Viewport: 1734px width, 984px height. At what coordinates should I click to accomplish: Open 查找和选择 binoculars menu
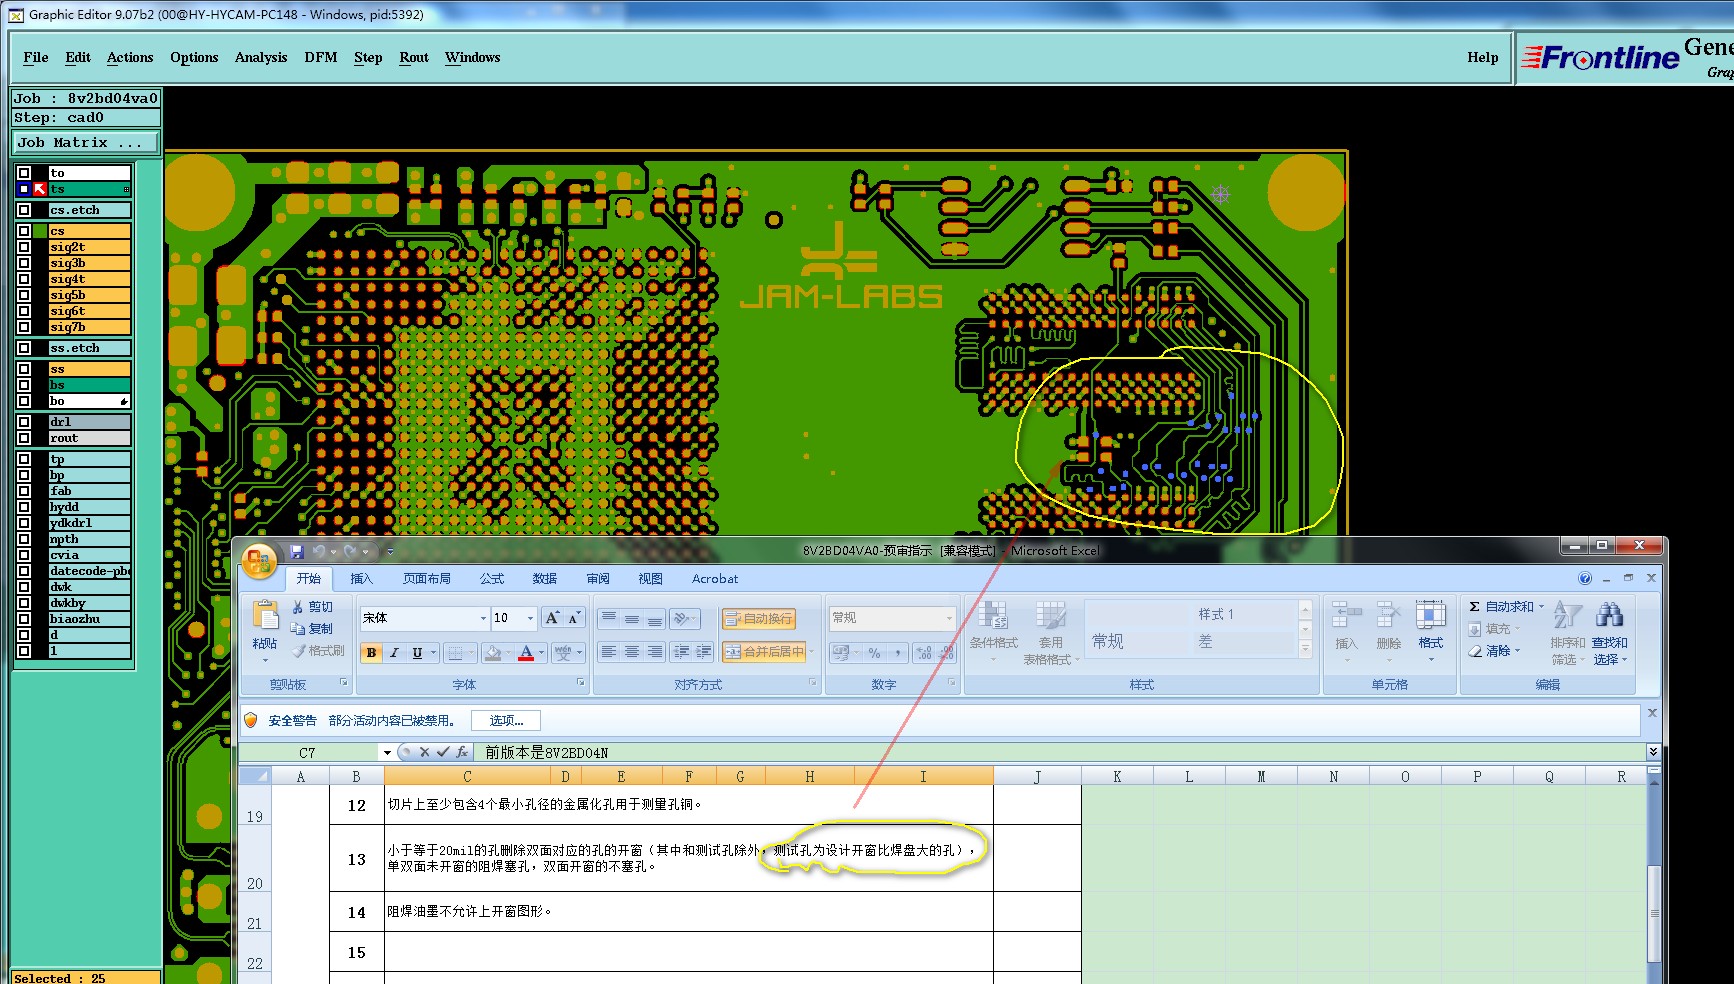pos(1610,632)
